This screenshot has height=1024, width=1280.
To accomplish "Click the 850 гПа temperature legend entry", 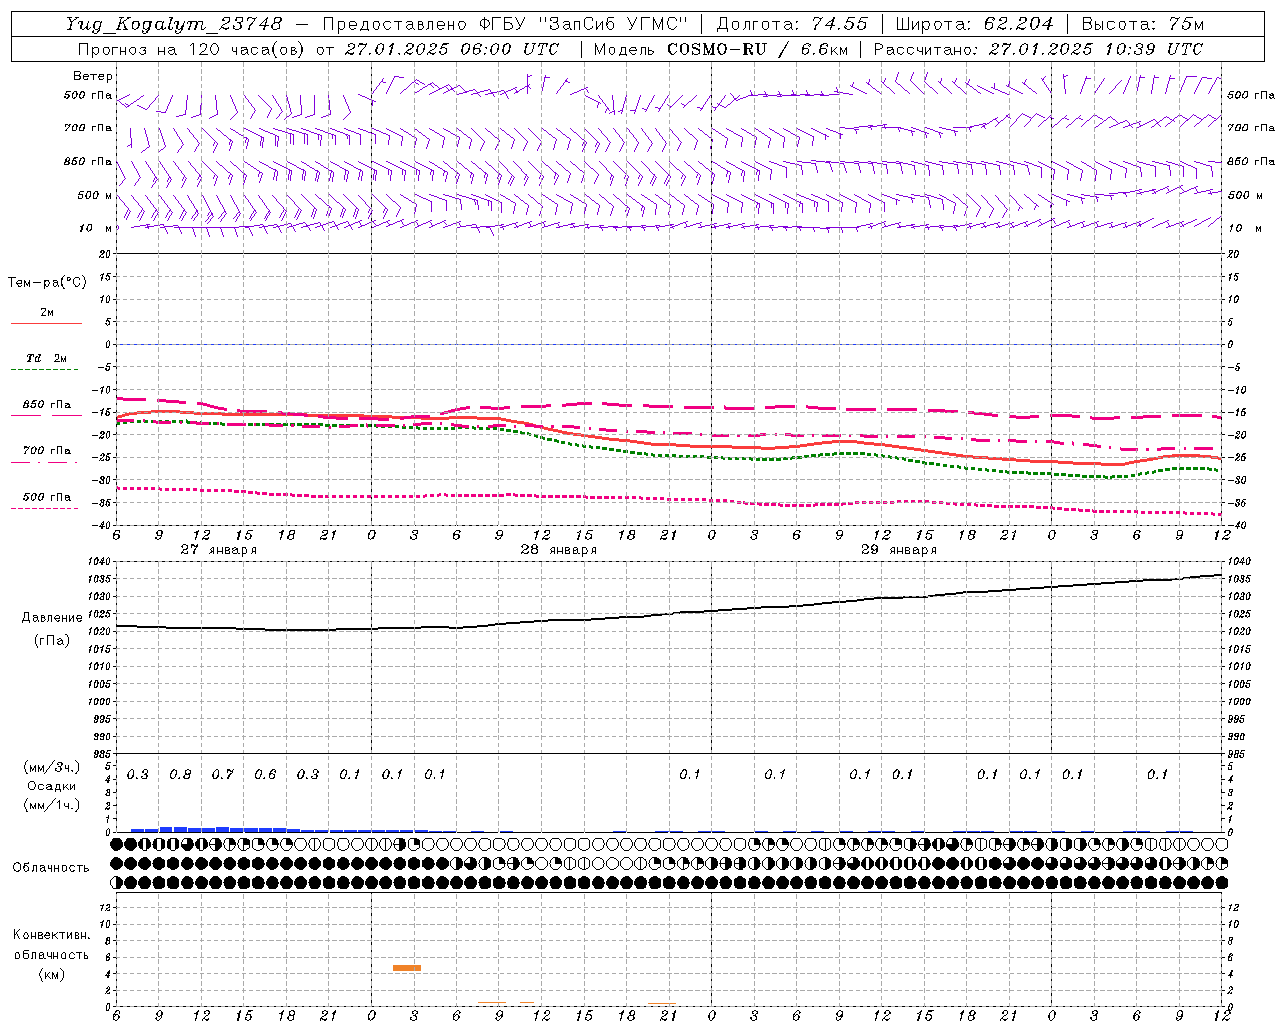I will pyautogui.click(x=47, y=405).
